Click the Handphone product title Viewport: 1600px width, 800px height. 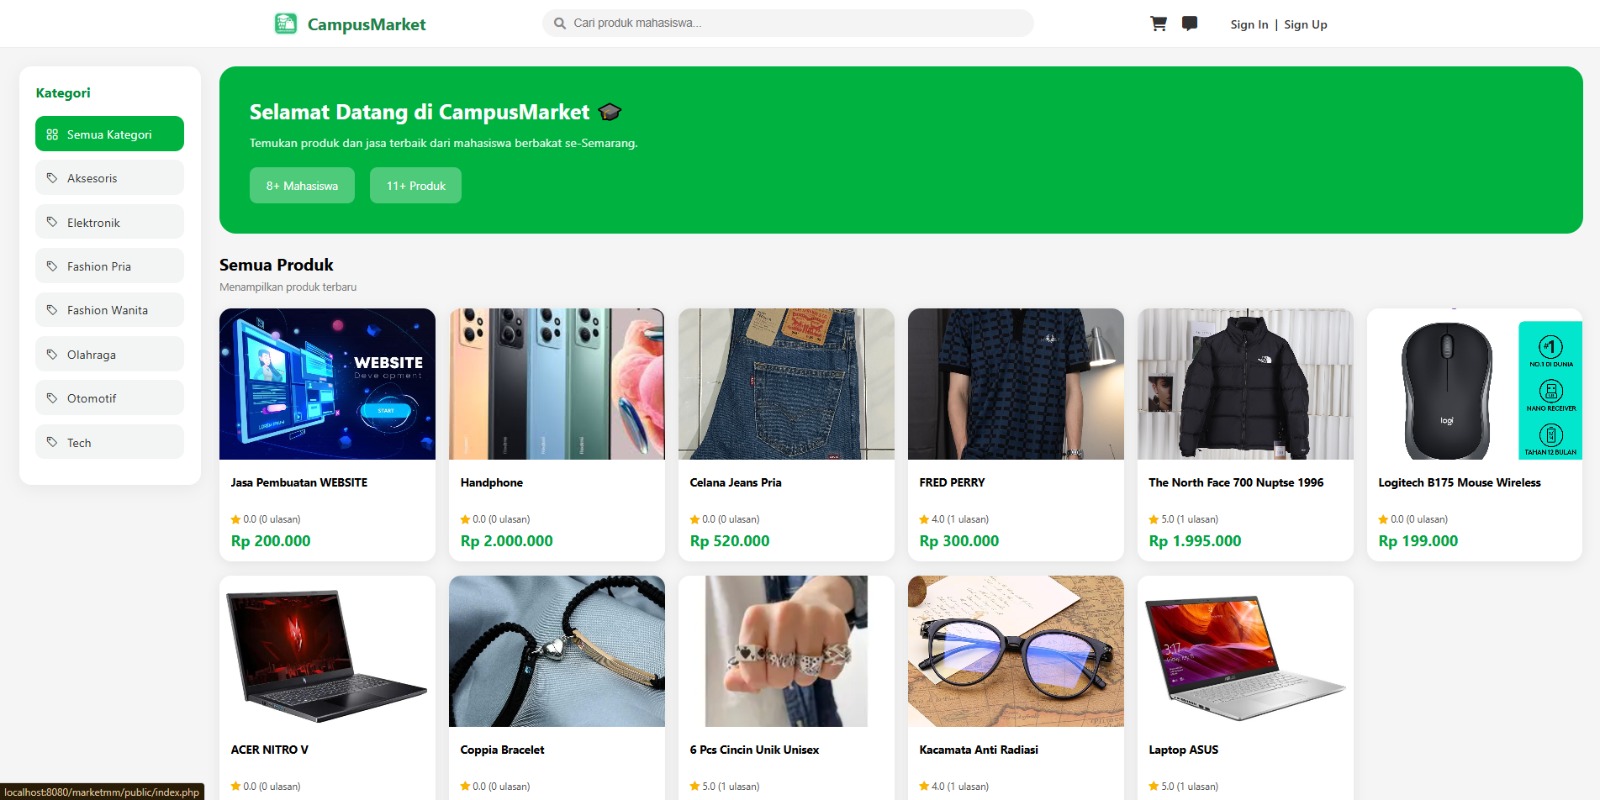pyautogui.click(x=491, y=482)
